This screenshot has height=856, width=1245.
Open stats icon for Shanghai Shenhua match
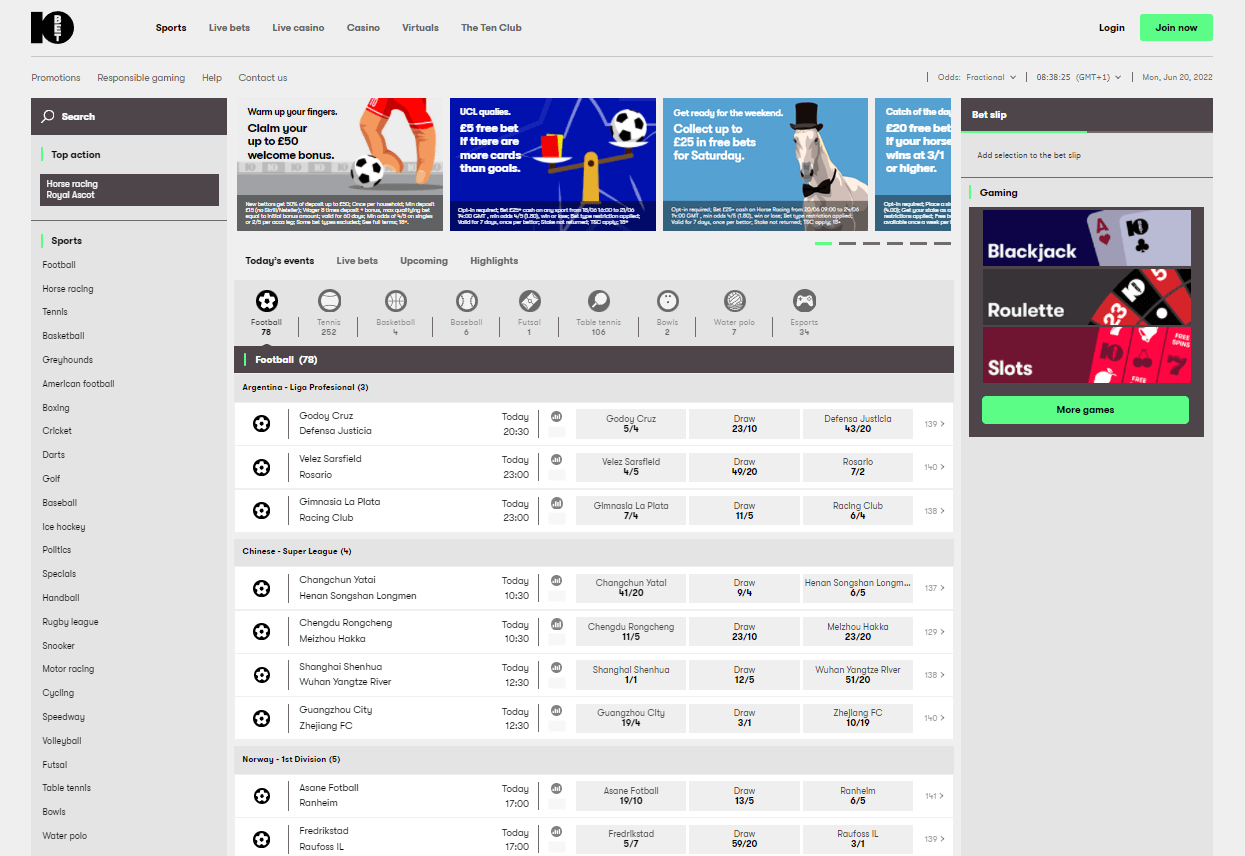point(557,667)
